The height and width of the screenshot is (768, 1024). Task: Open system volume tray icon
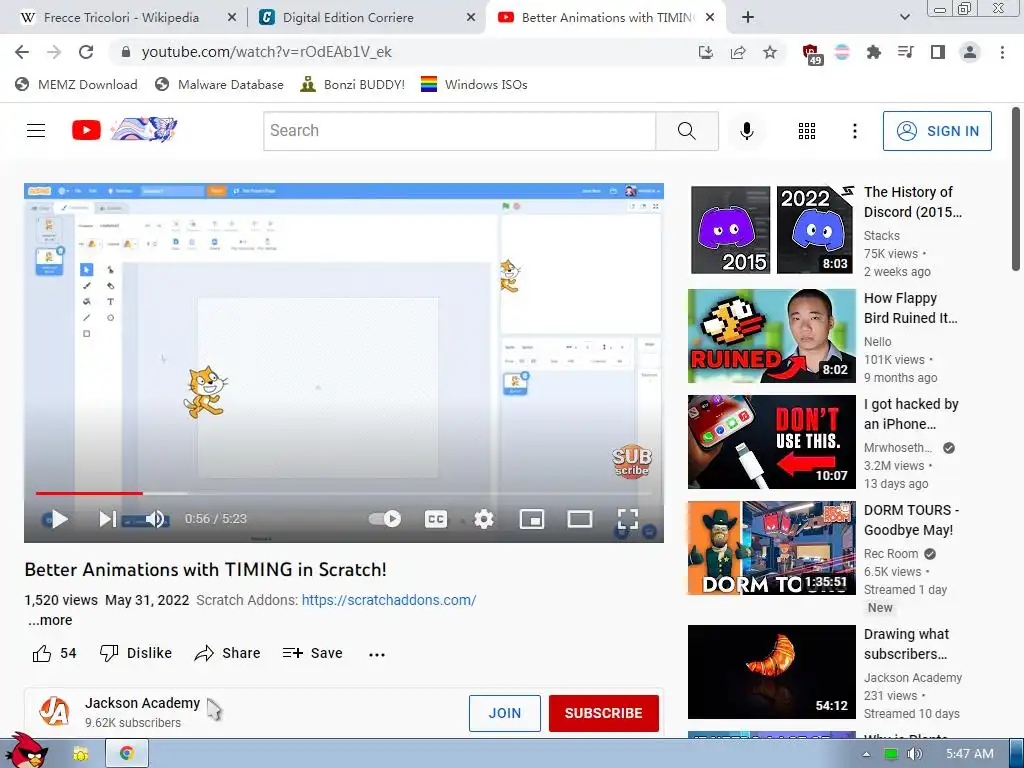[914, 754]
